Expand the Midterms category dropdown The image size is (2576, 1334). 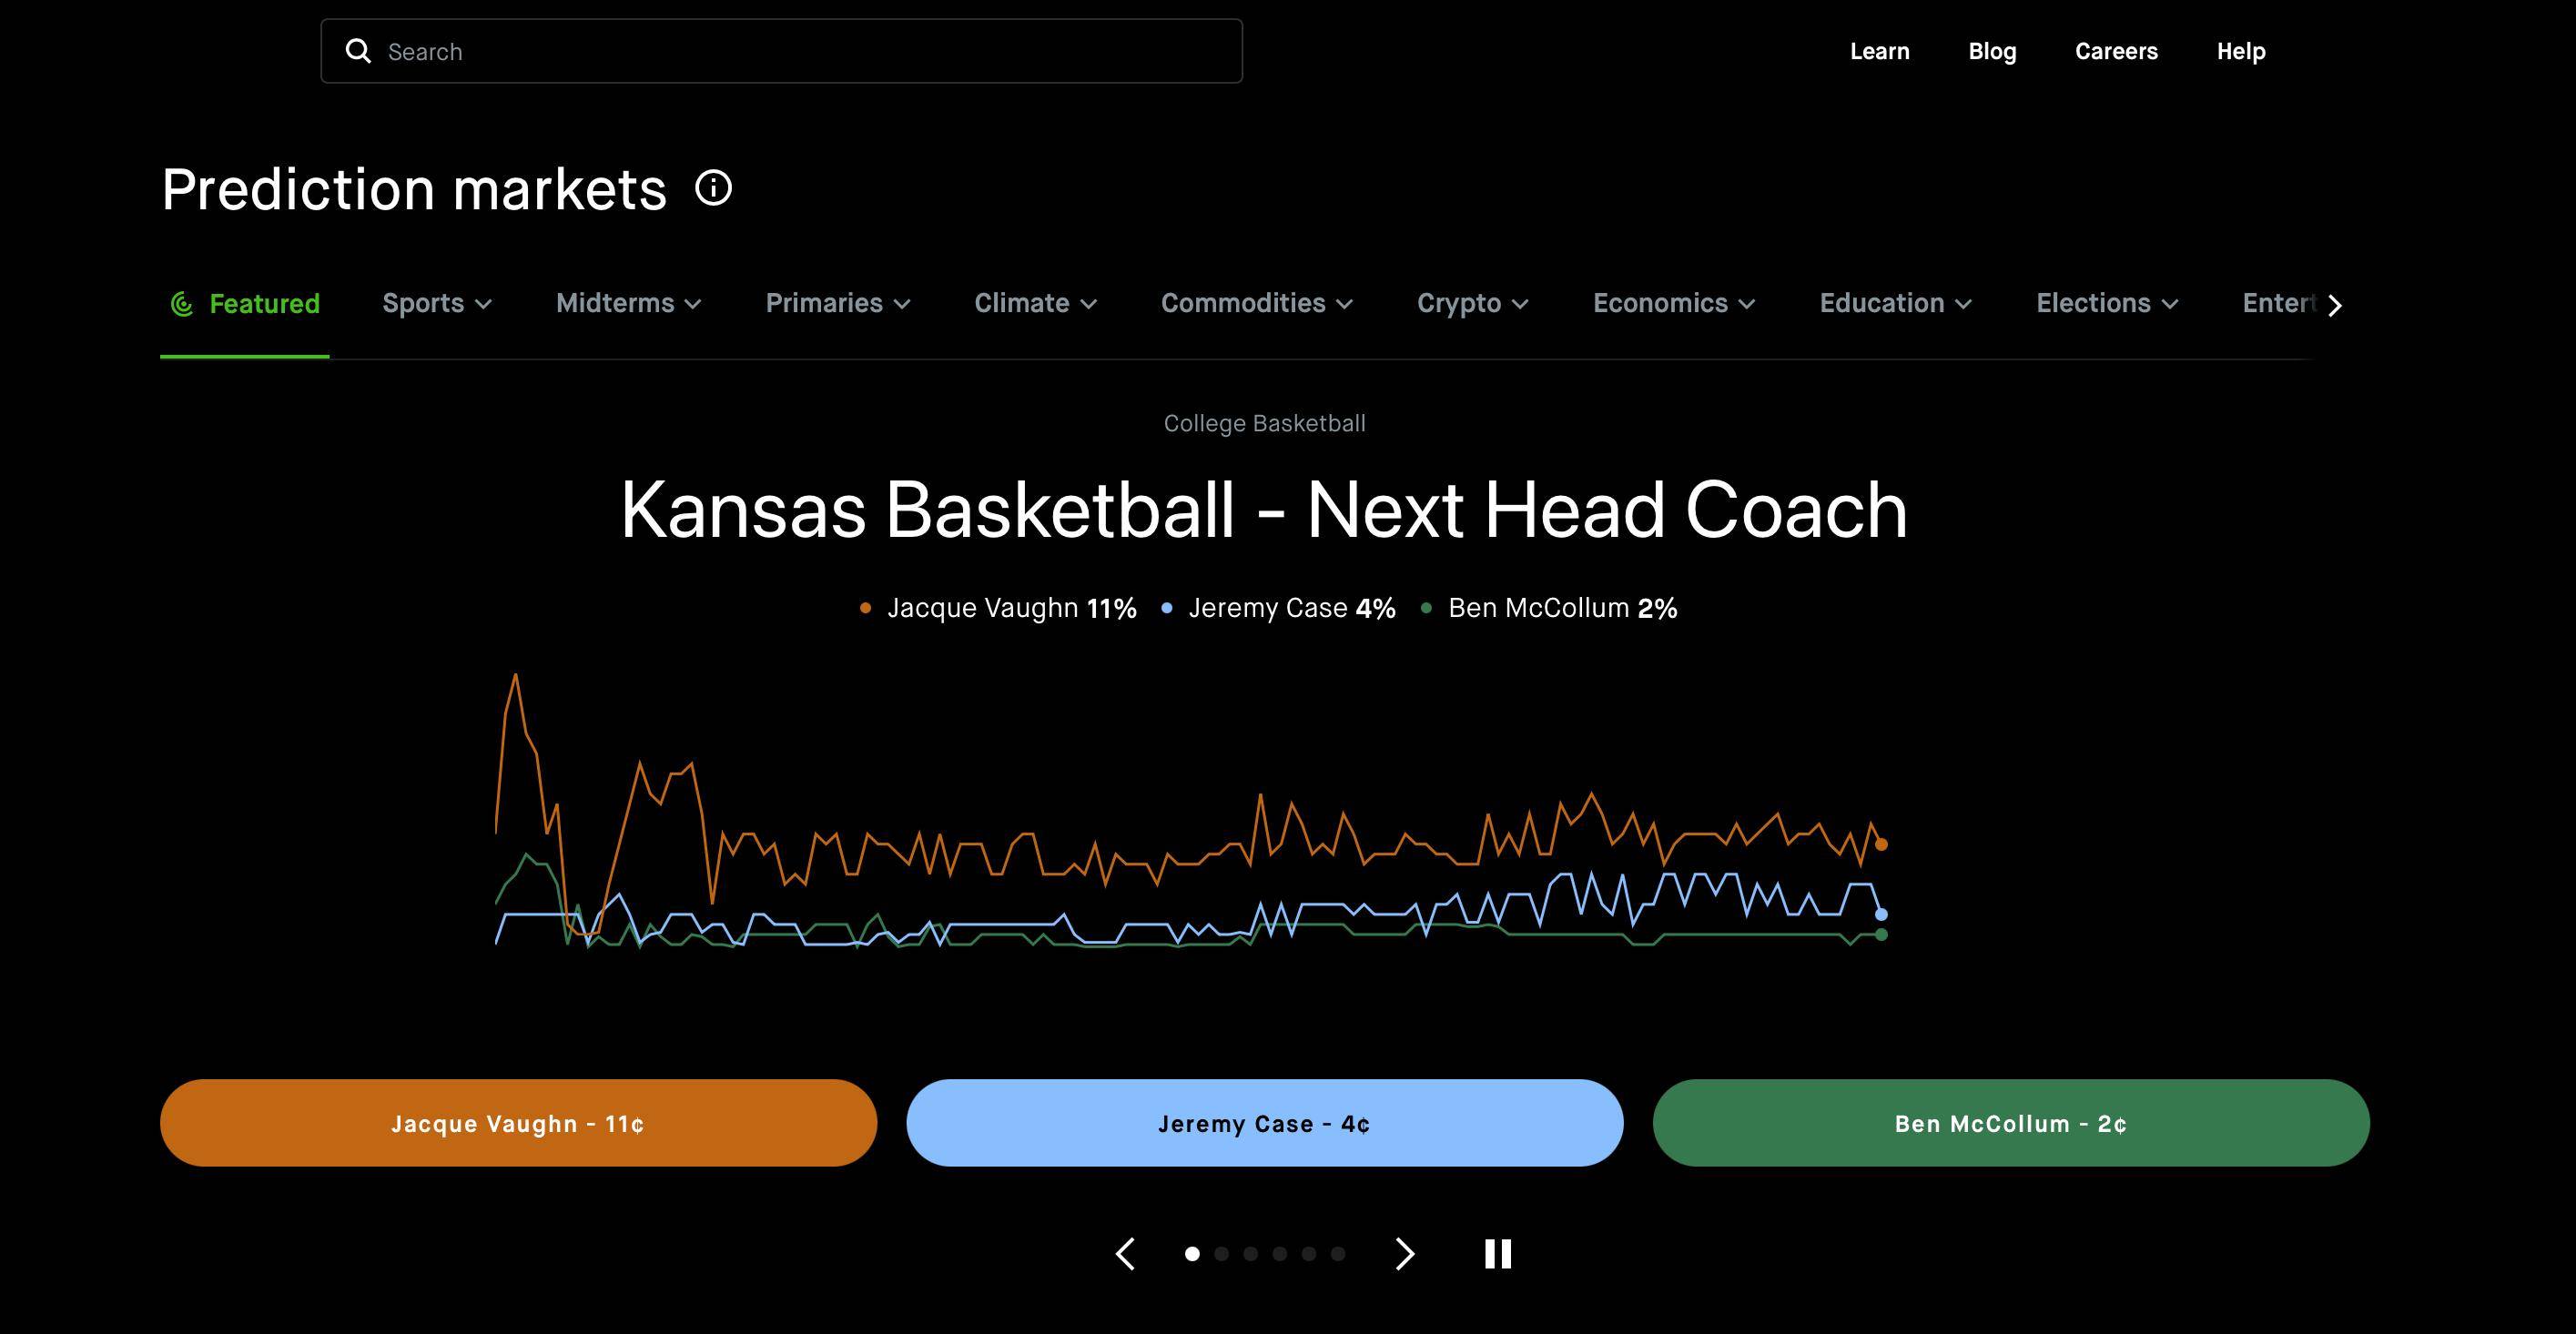629,303
